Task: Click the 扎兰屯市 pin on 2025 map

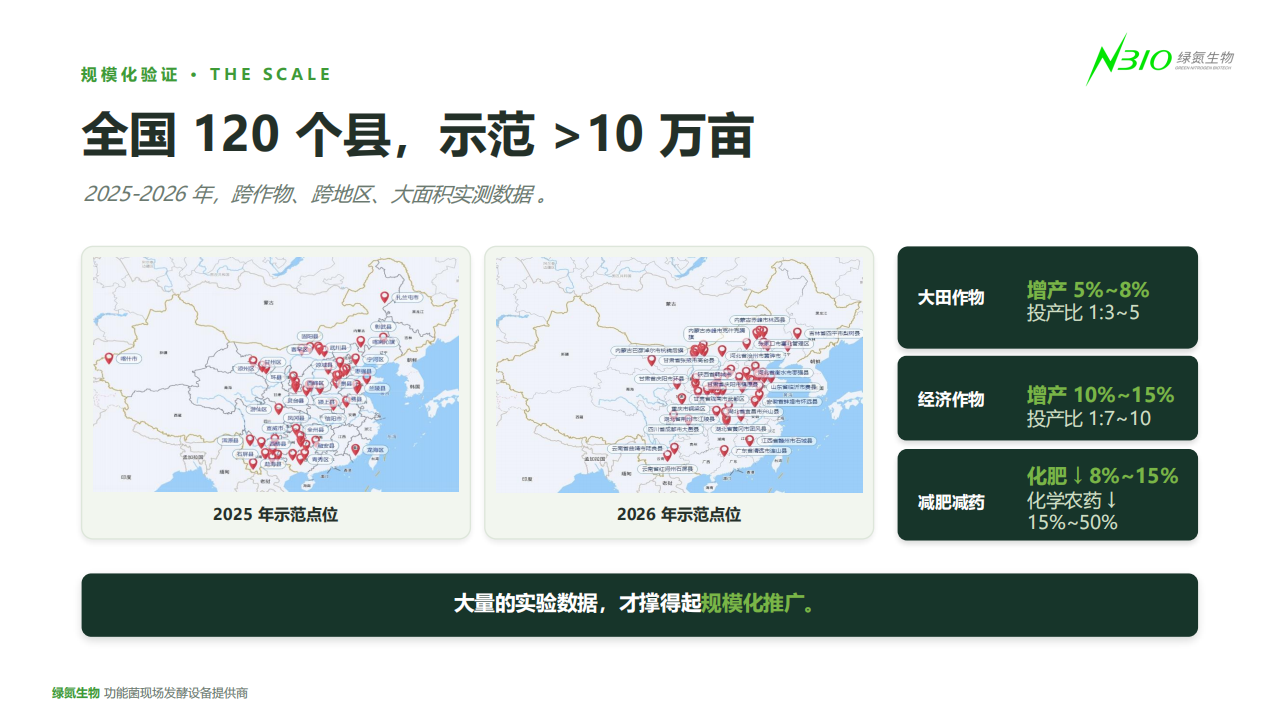Action: (x=384, y=297)
